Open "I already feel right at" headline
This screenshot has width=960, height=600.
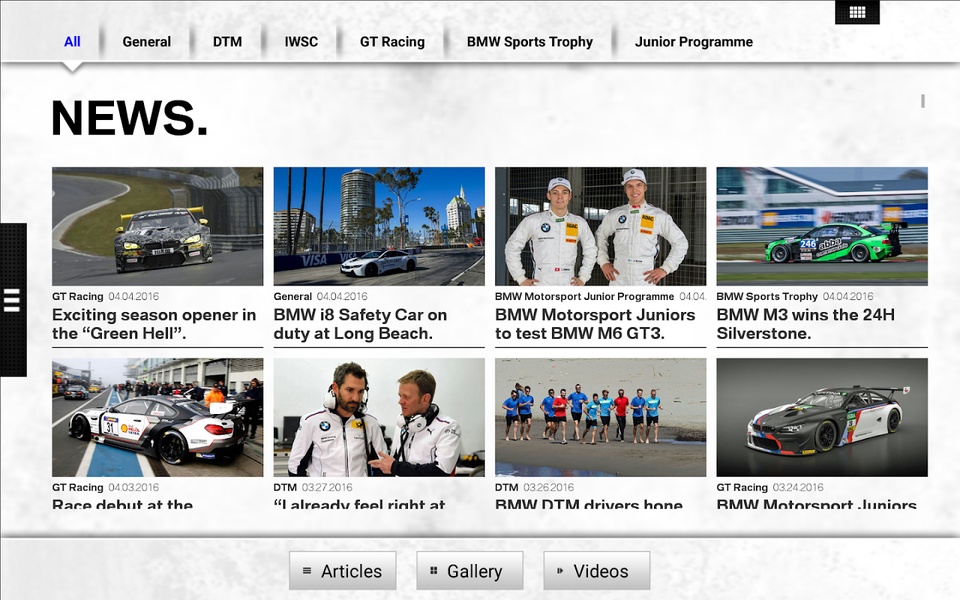click(x=359, y=503)
